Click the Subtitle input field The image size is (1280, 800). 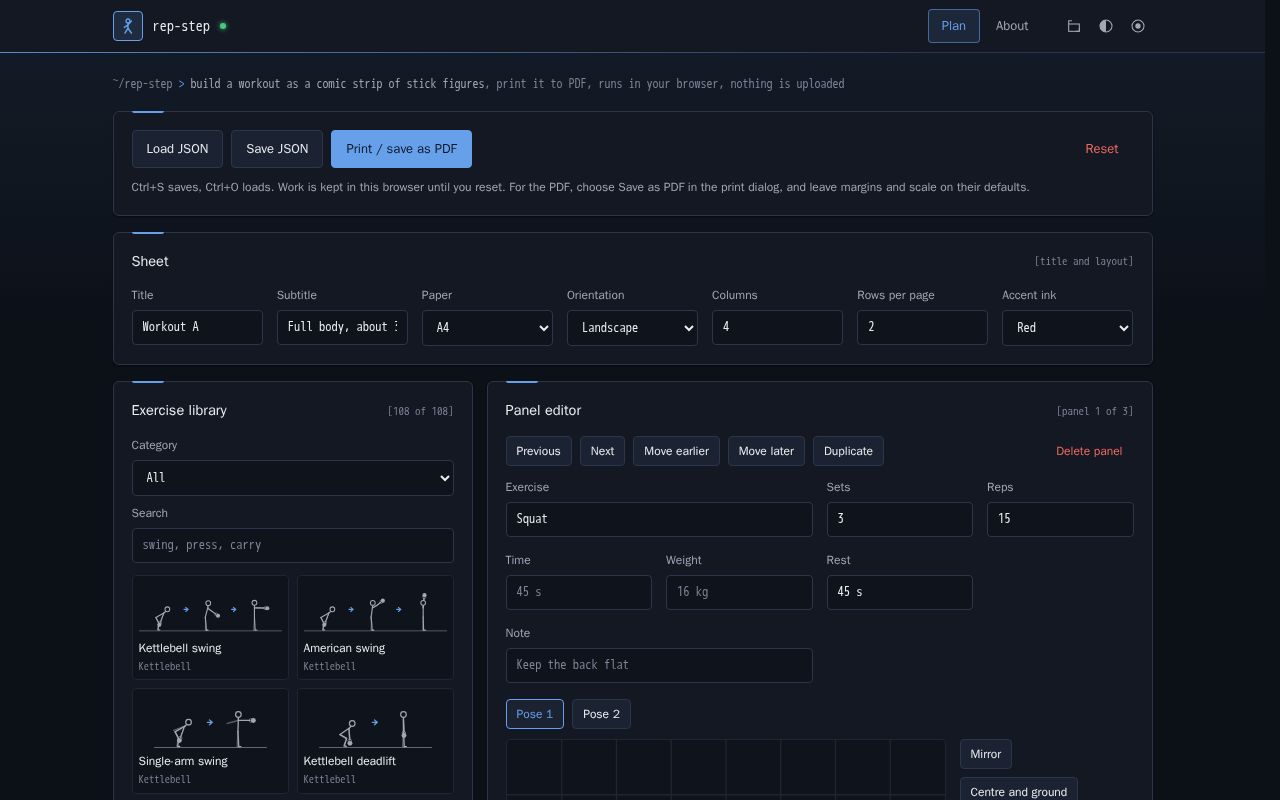pyautogui.click(x=342, y=327)
